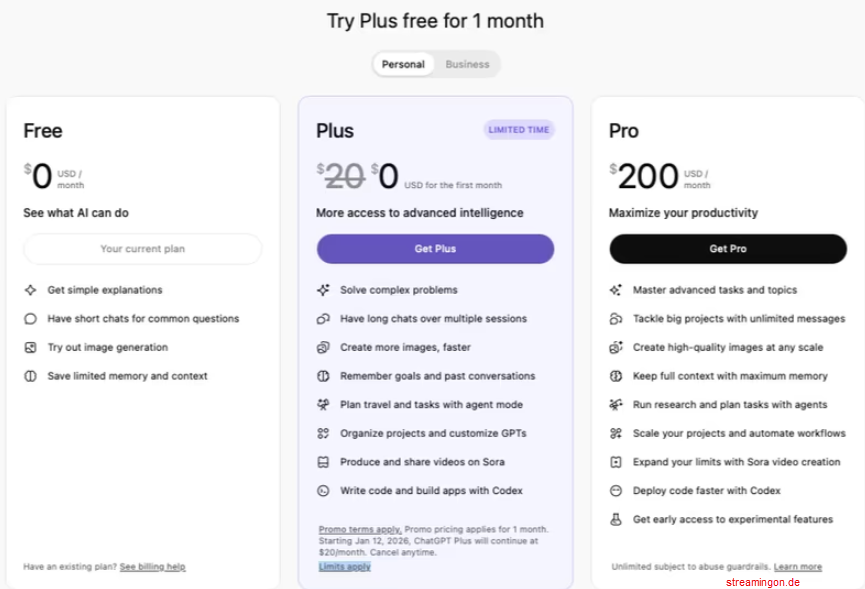The image size is (865, 589).
Task: Click the Codex icon beside Write code and build apps
Action: tap(323, 491)
